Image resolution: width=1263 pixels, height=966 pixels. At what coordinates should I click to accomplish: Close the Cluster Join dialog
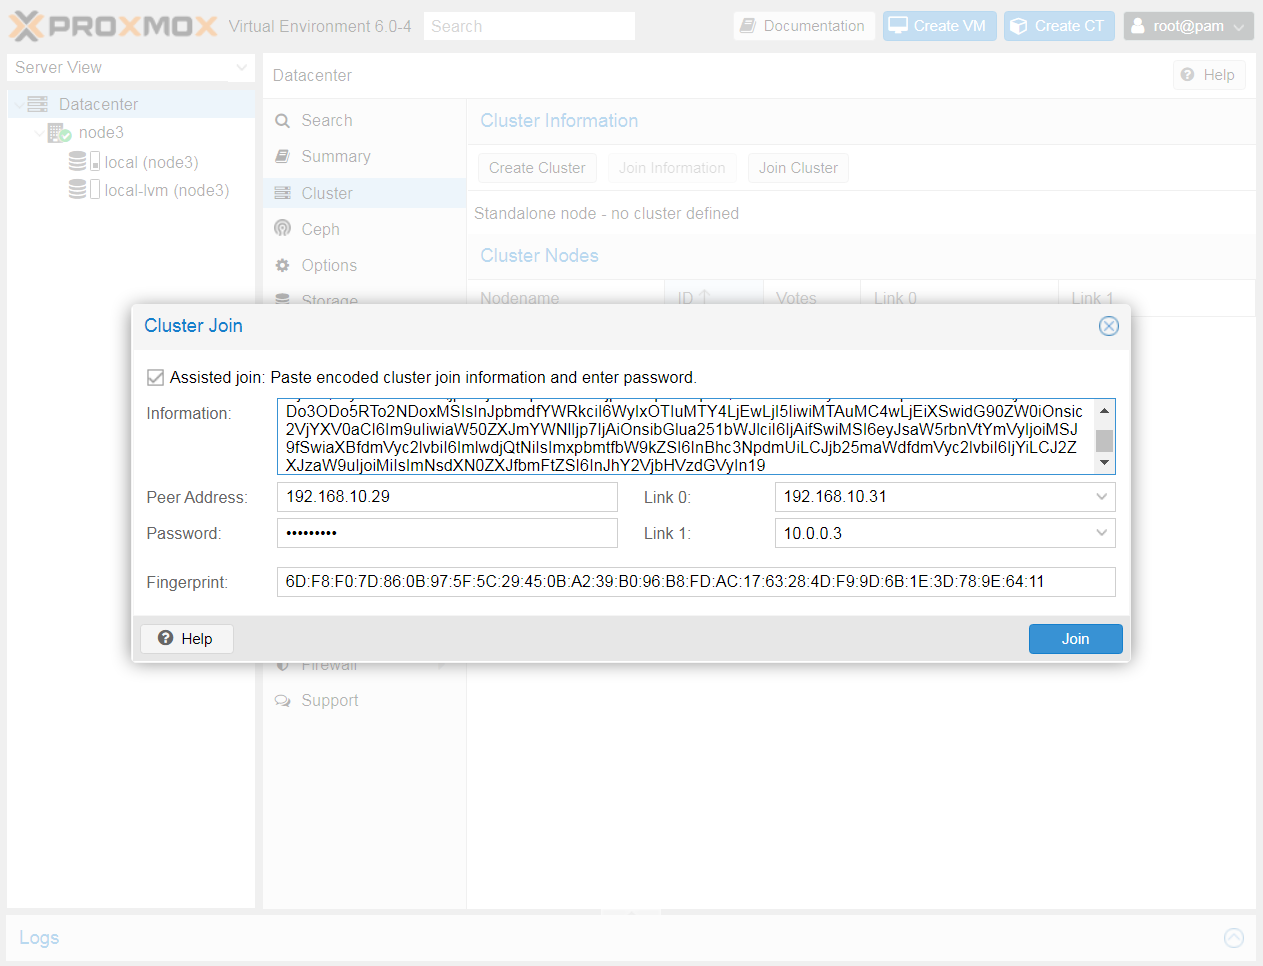1108,326
